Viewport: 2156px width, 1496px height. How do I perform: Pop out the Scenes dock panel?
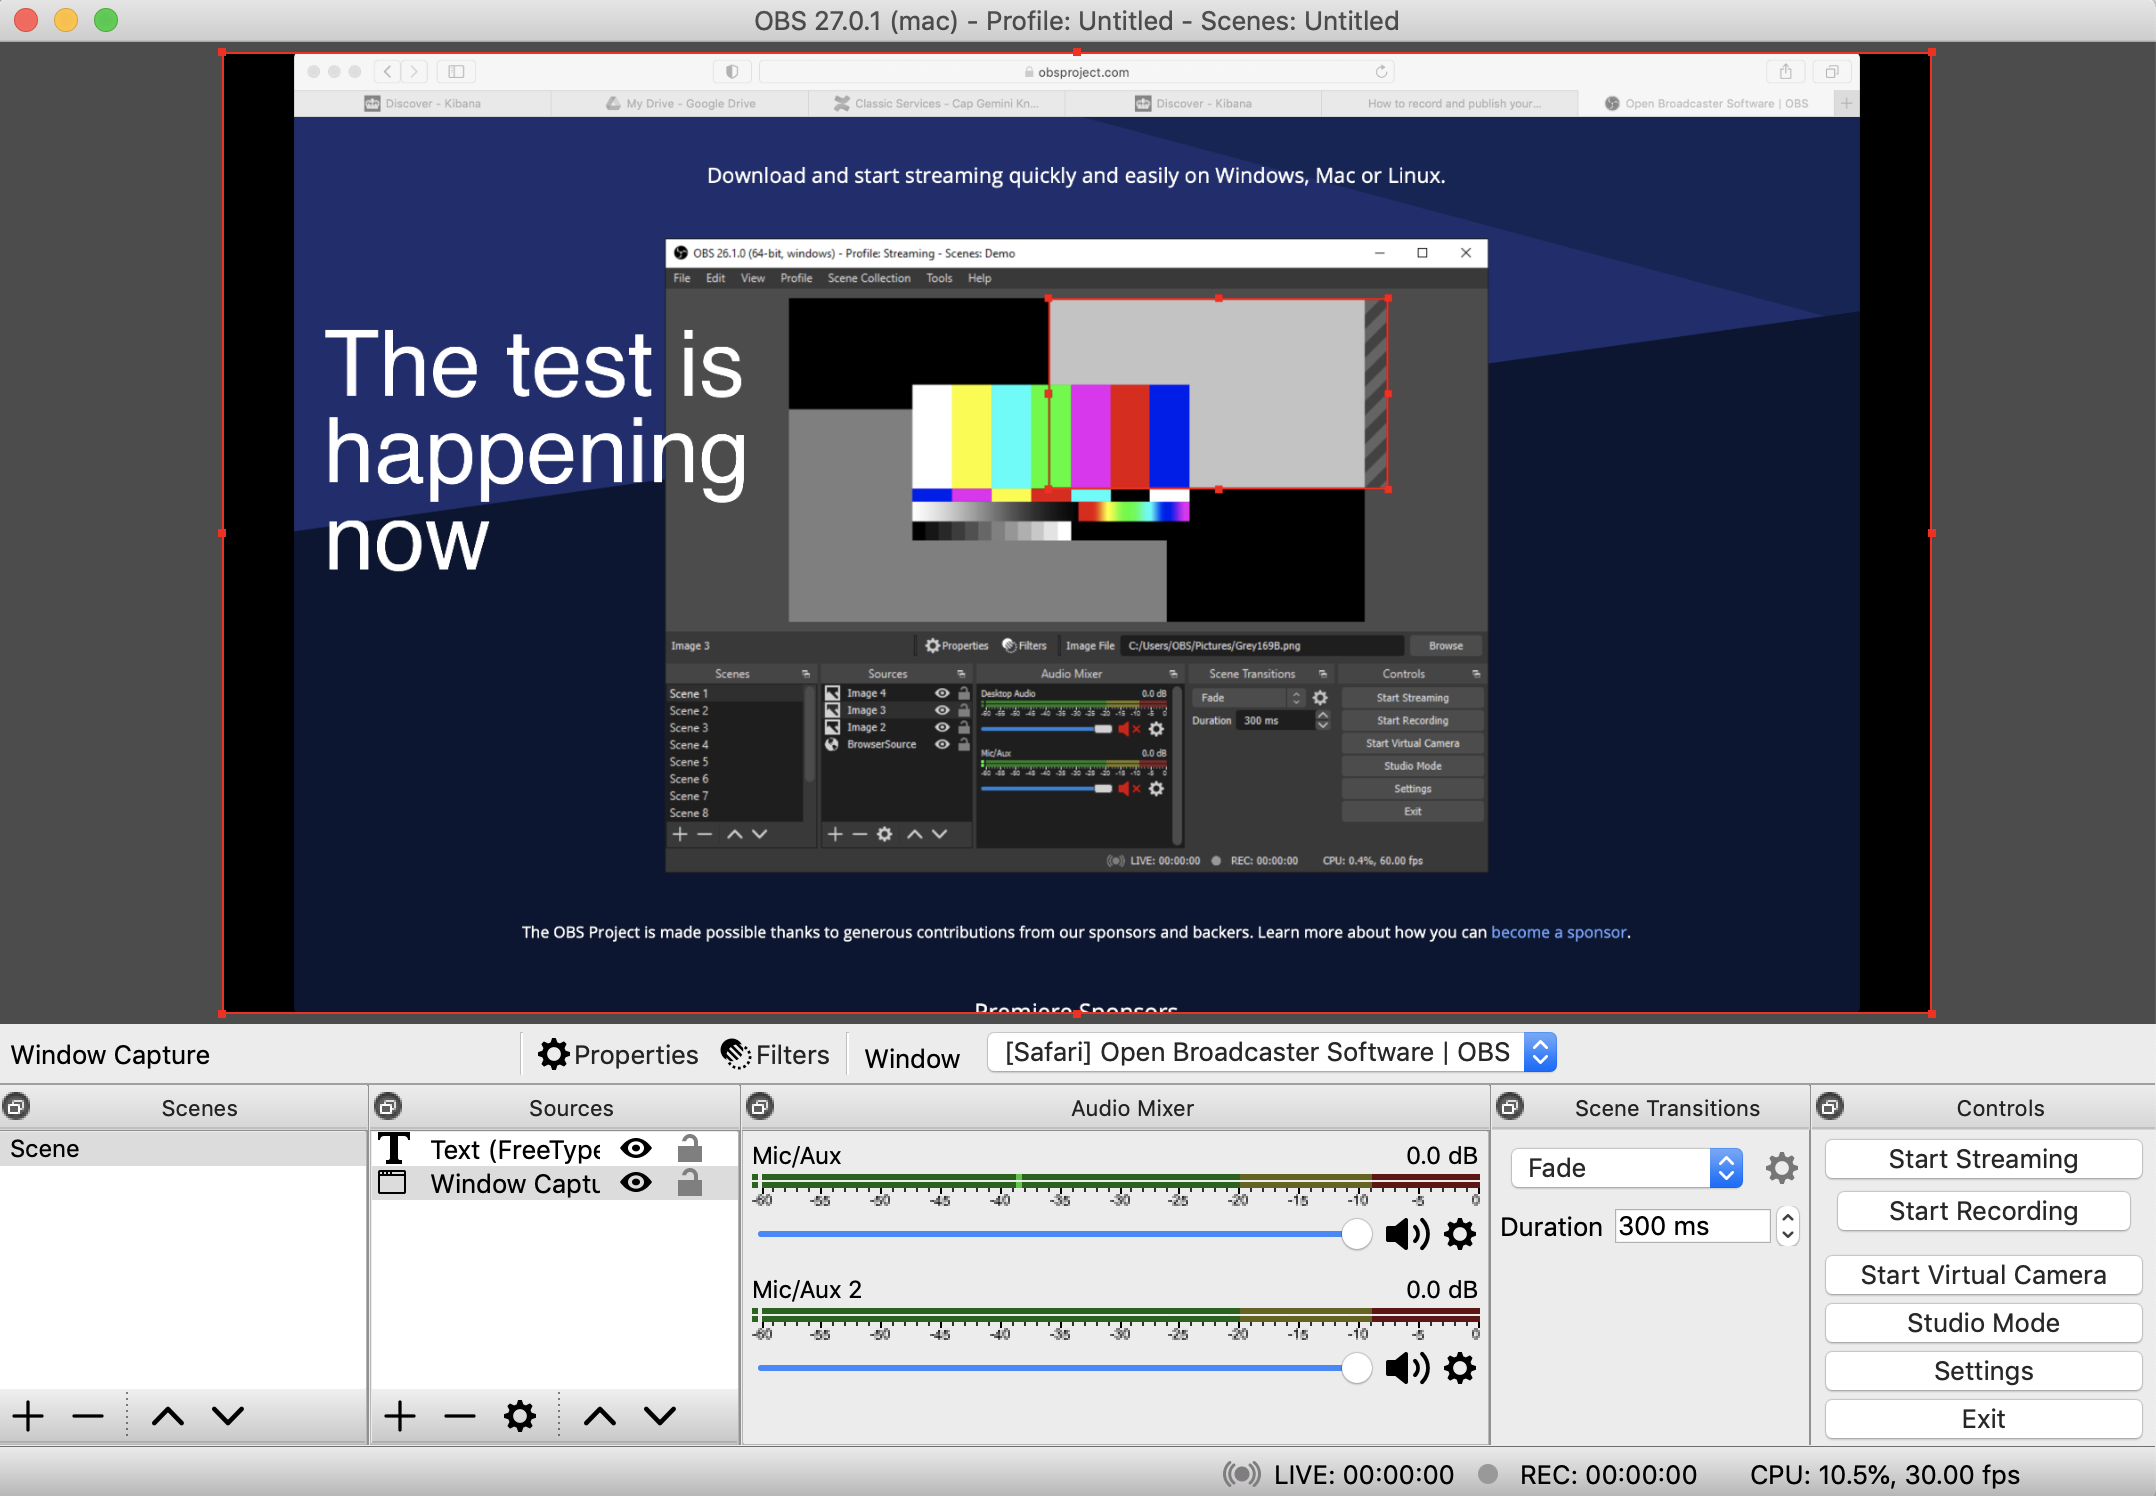click(x=17, y=1107)
